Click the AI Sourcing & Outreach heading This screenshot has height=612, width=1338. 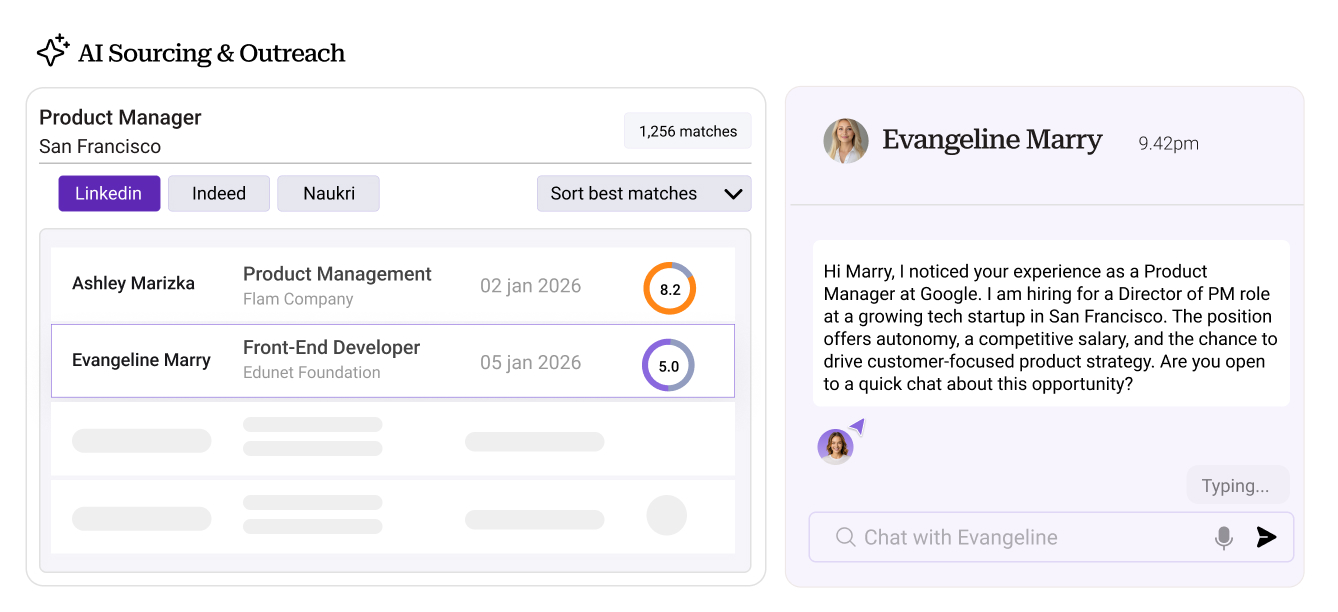[212, 53]
